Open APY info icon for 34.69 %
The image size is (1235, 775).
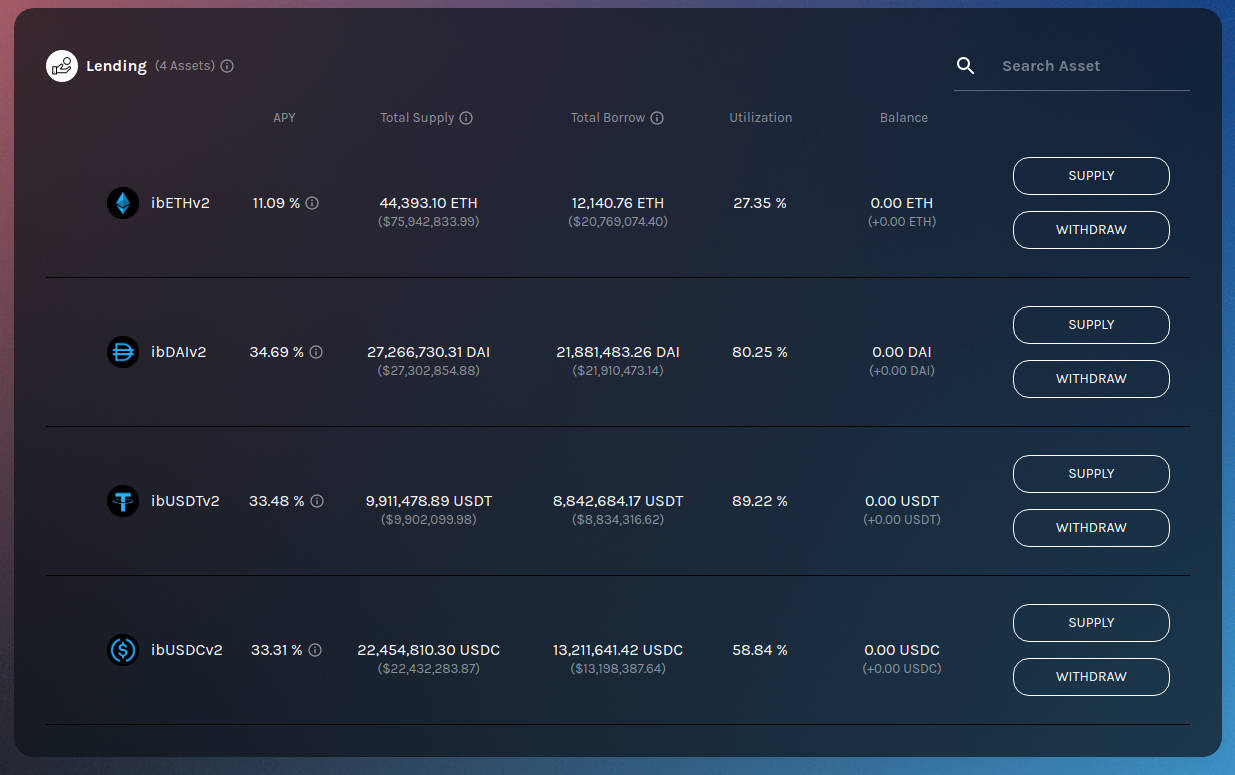click(x=316, y=352)
